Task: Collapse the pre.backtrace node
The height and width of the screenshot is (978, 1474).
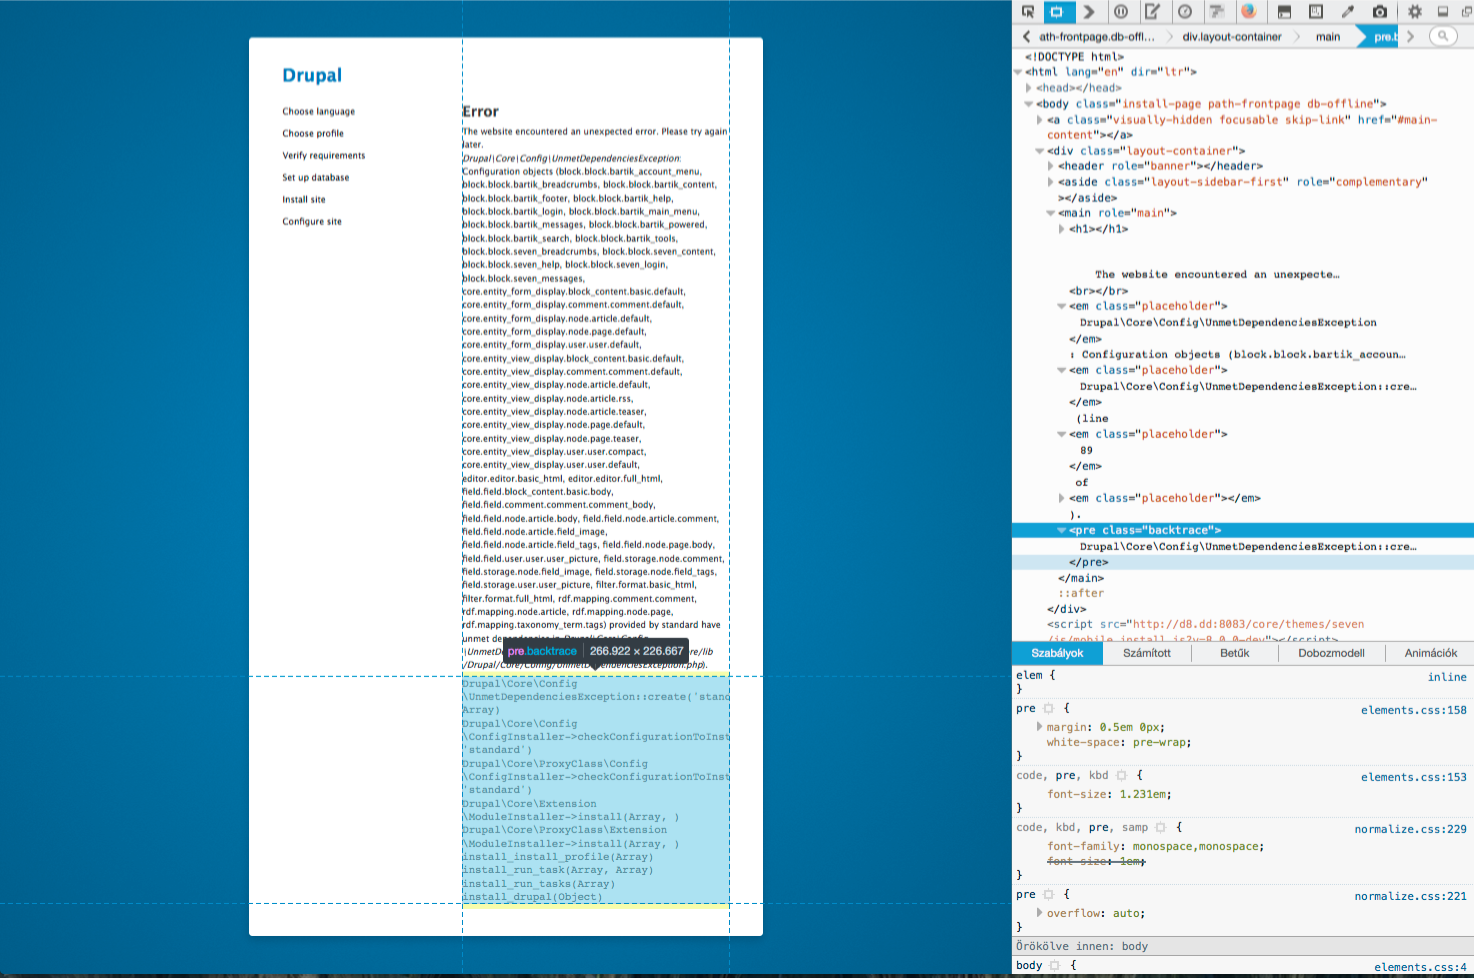Action: (x=1061, y=531)
